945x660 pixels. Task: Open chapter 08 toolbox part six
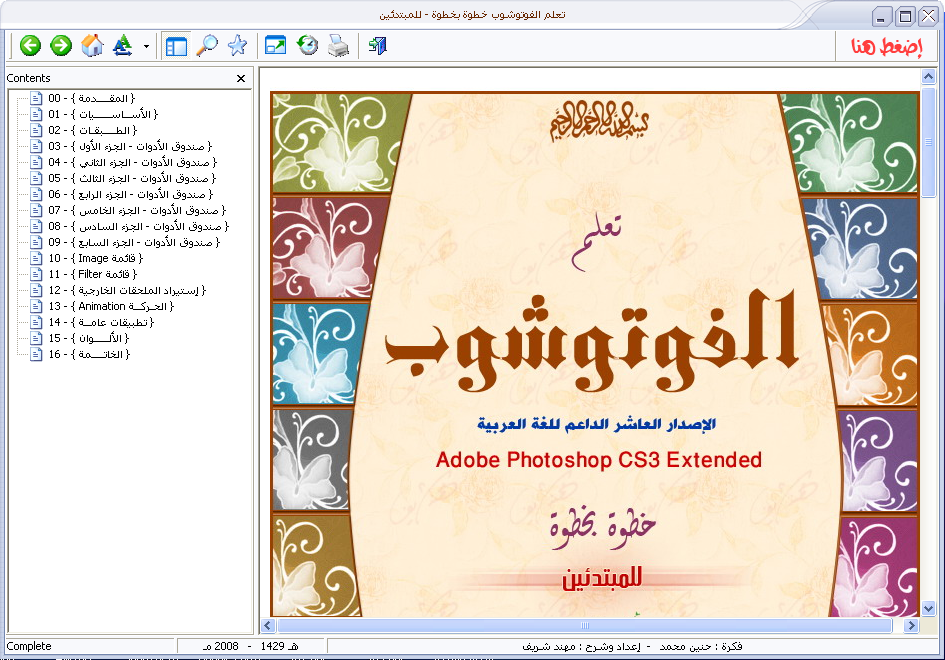(x=138, y=226)
